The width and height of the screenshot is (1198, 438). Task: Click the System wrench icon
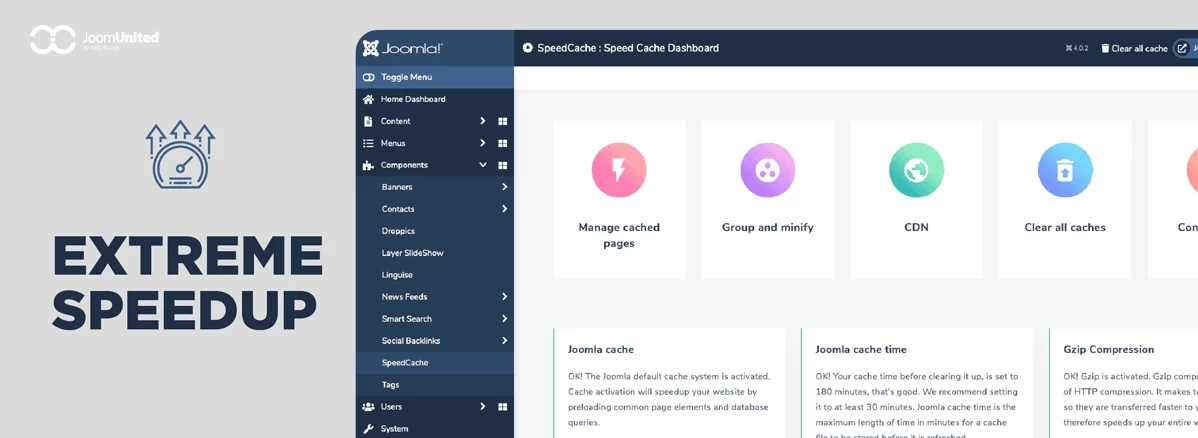click(x=368, y=429)
